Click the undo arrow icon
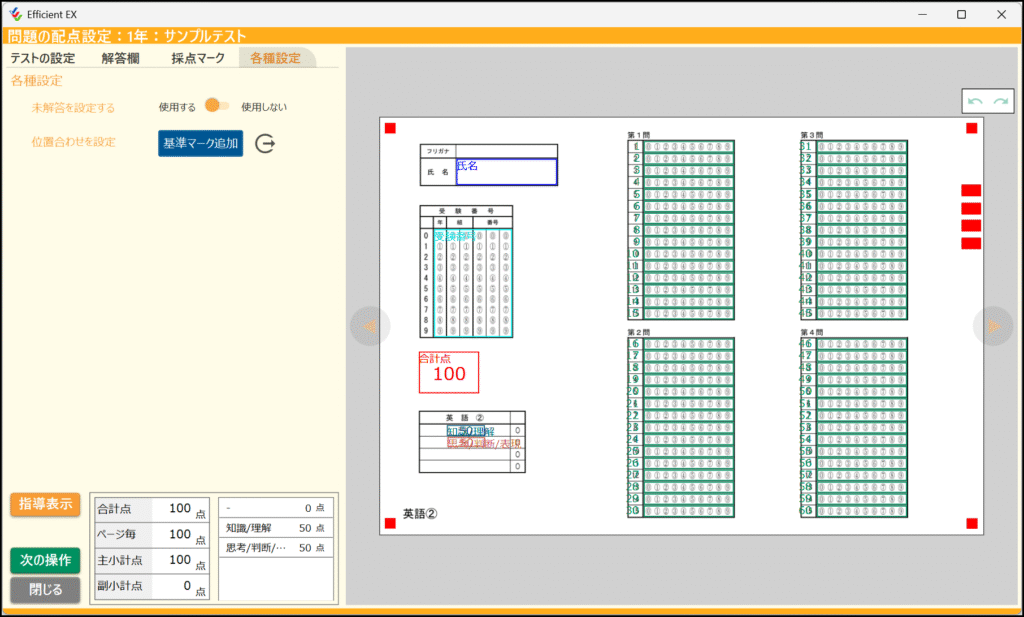 click(975, 102)
